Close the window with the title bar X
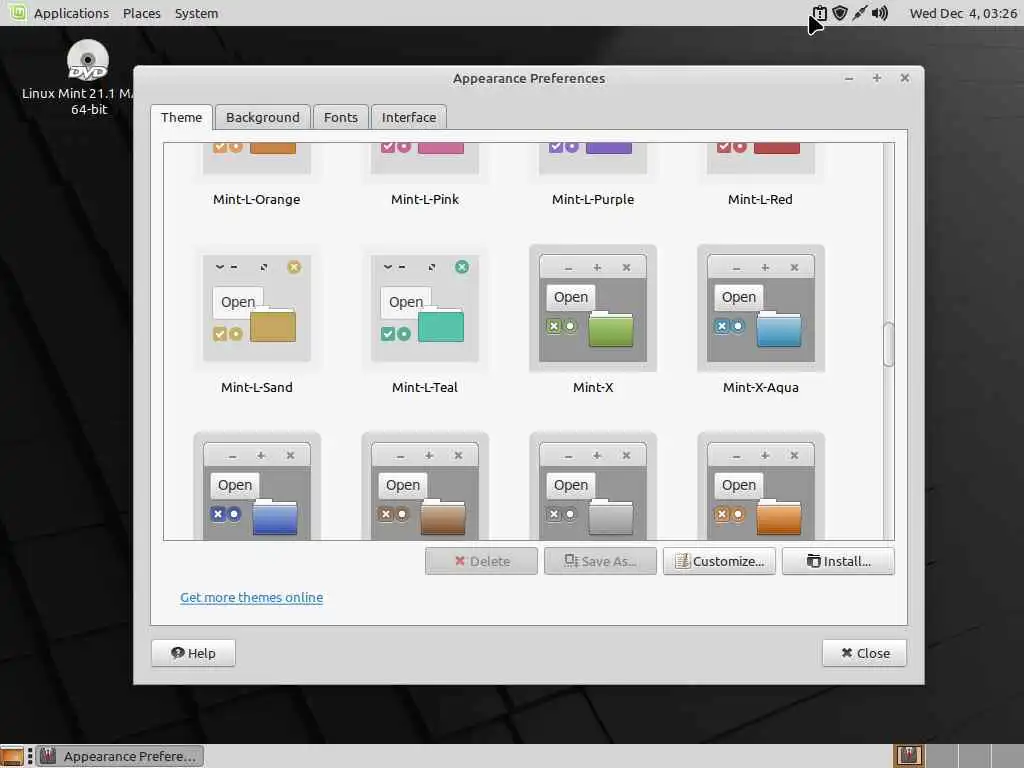Screen dimensions: 1024x768 (x=904, y=78)
